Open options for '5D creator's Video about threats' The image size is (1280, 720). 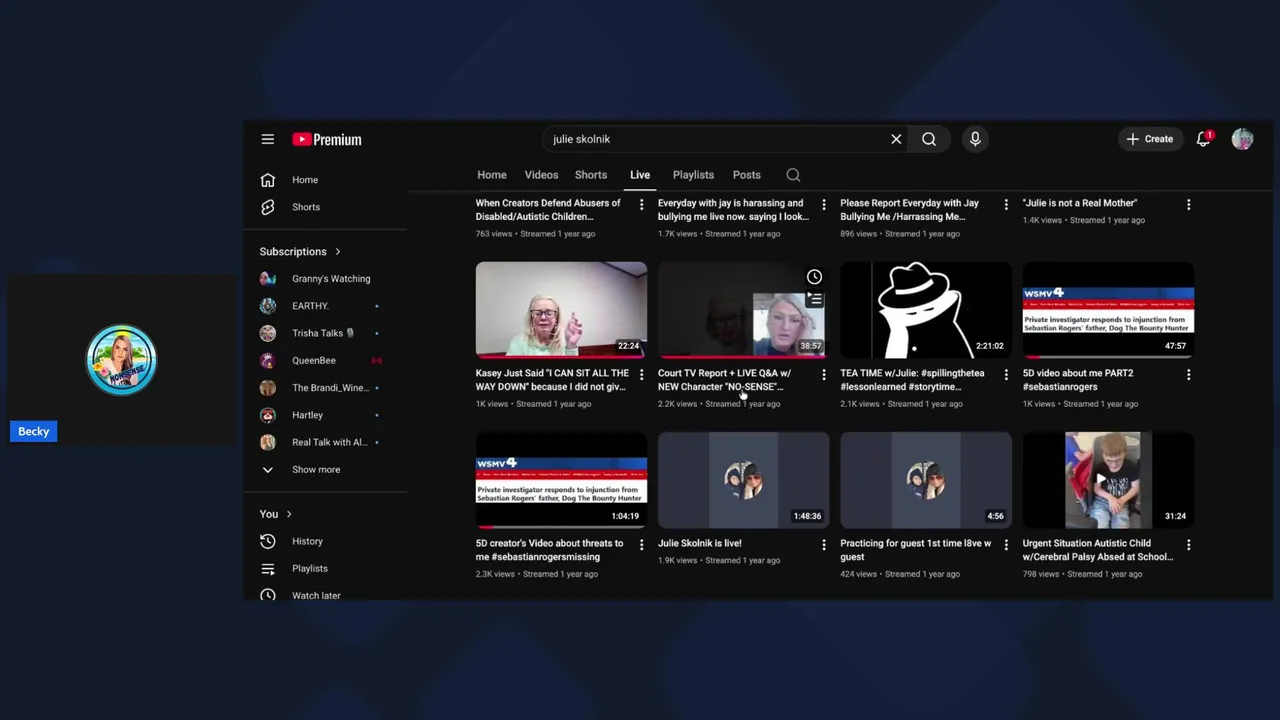tap(642, 545)
